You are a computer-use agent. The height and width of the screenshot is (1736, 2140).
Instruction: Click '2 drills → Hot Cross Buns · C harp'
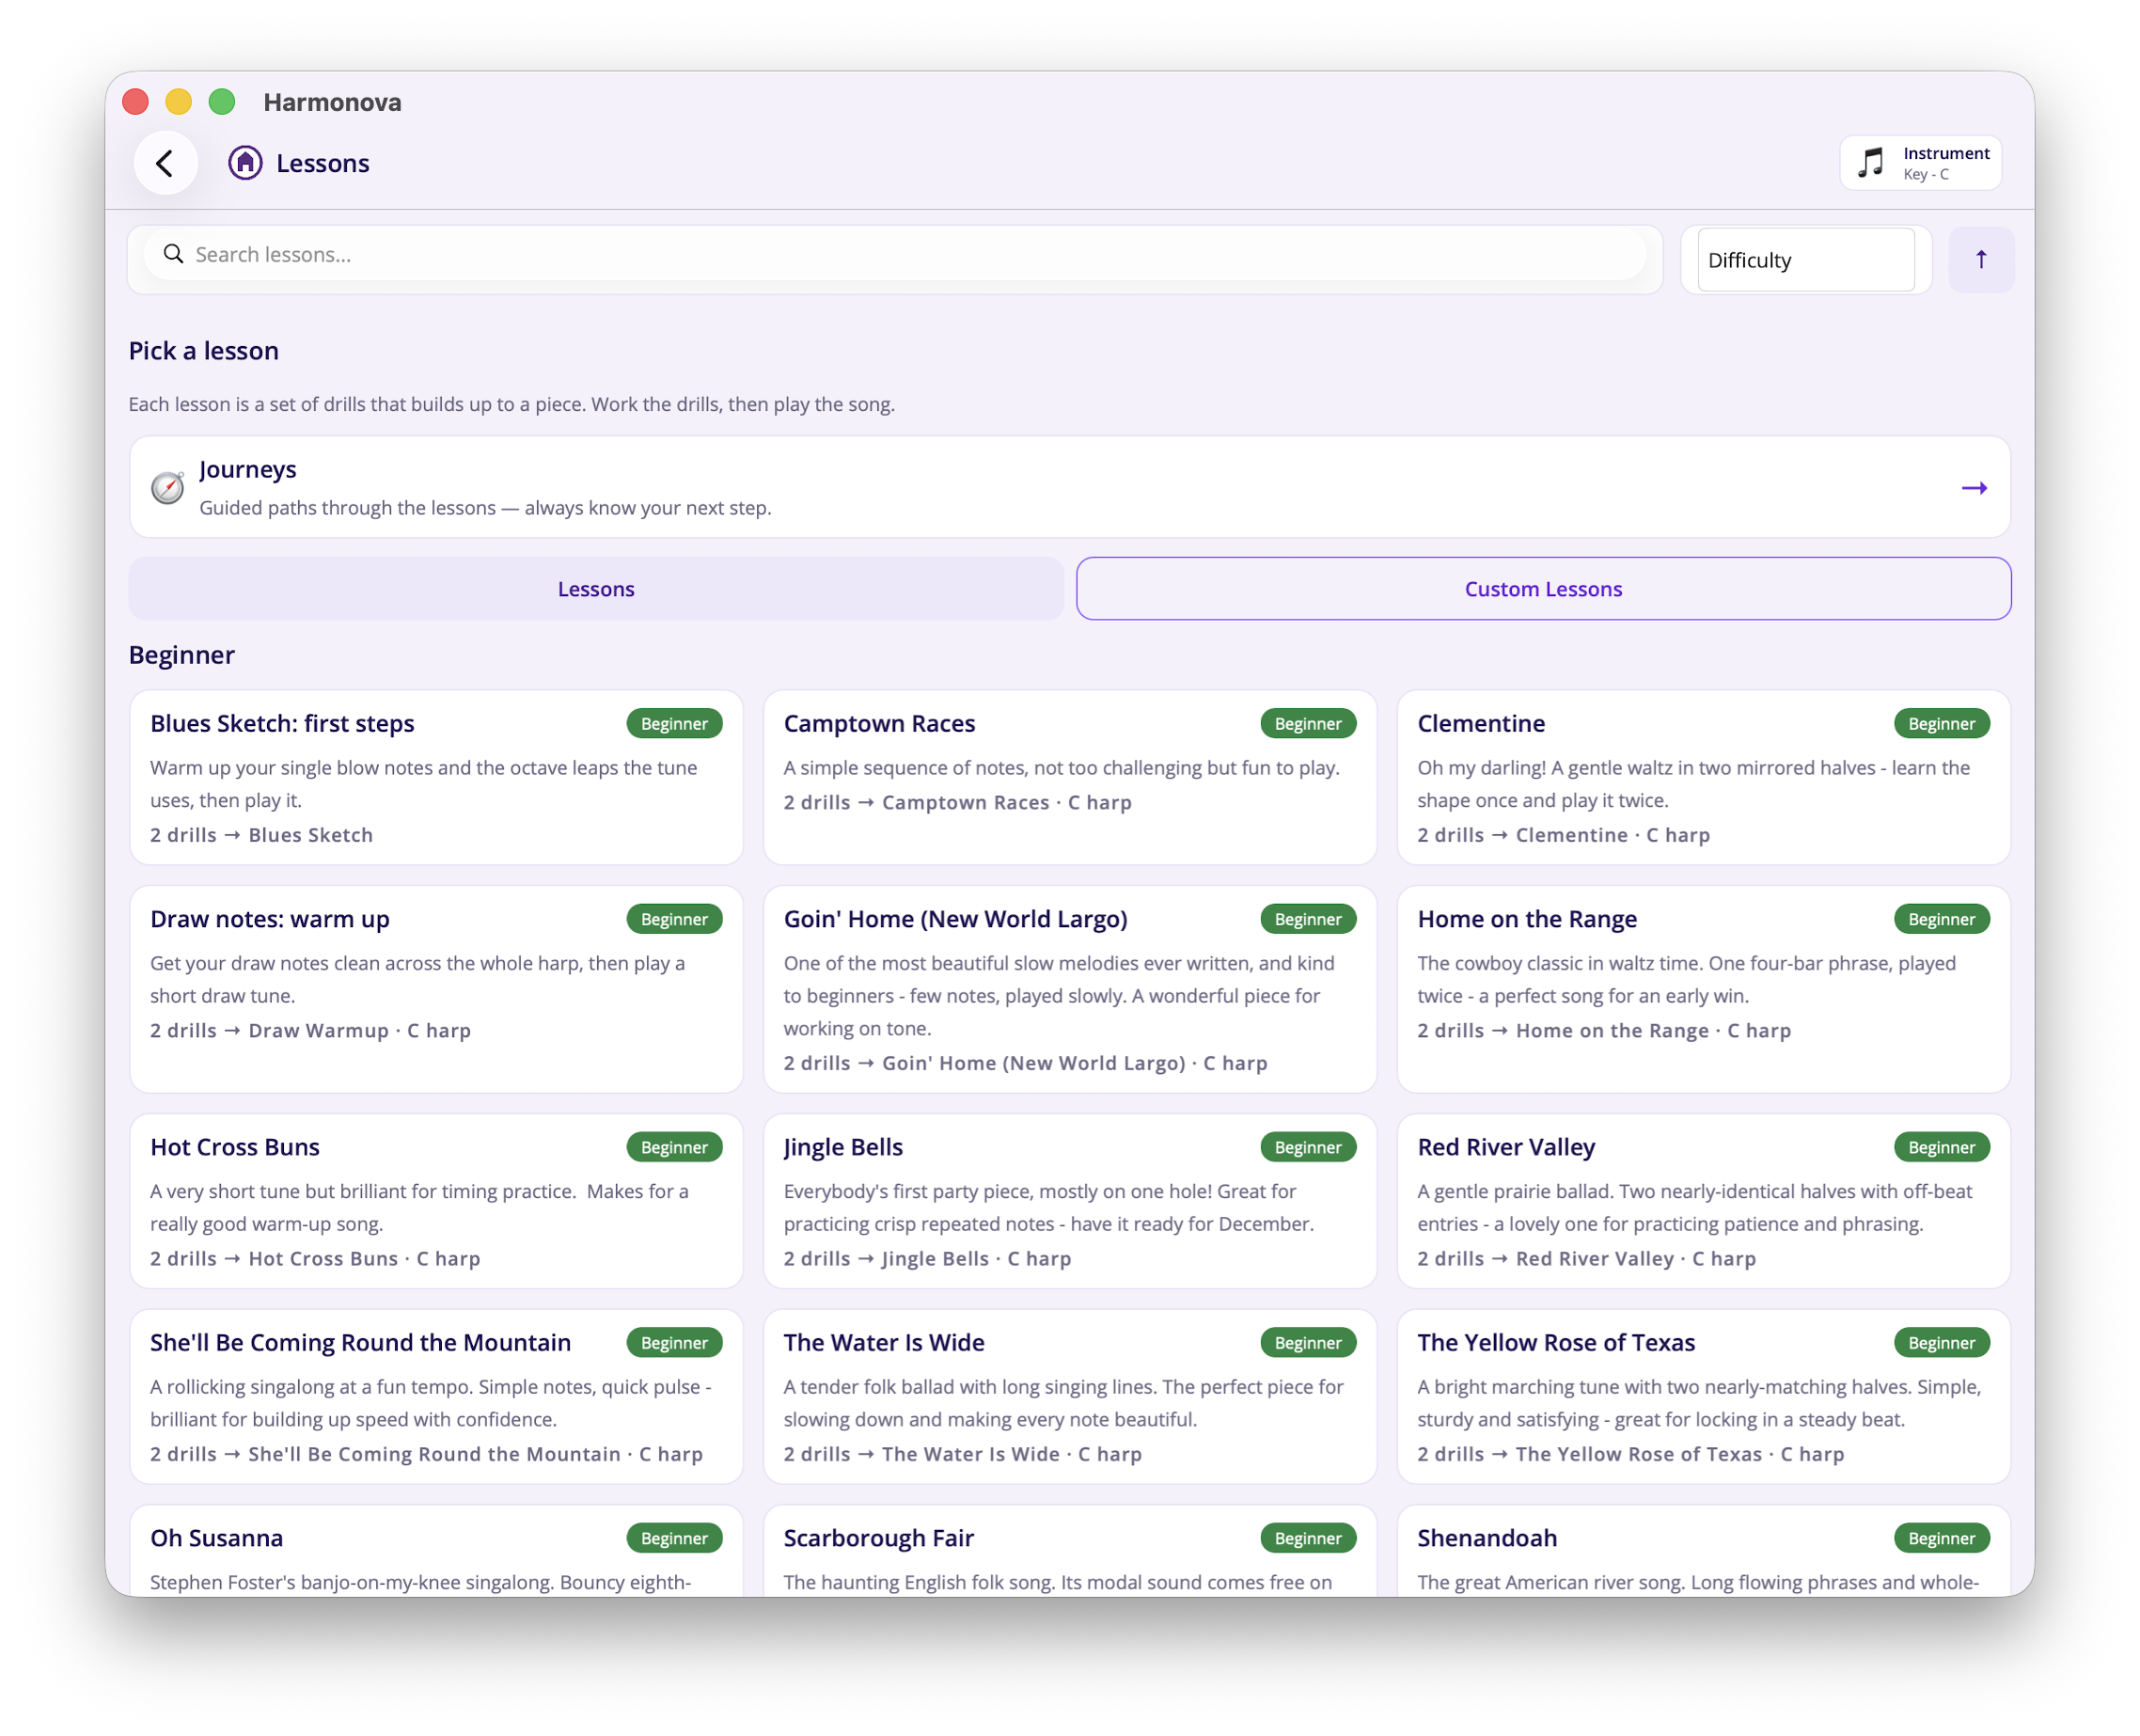[x=315, y=1258]
